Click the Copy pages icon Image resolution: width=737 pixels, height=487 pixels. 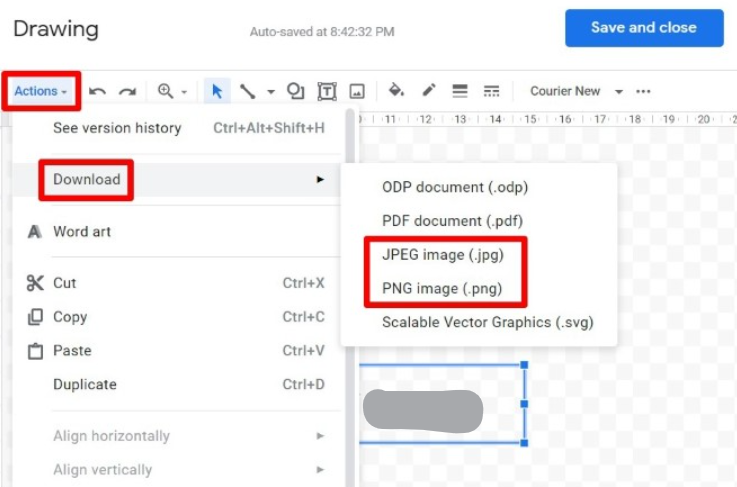[35, 317]
